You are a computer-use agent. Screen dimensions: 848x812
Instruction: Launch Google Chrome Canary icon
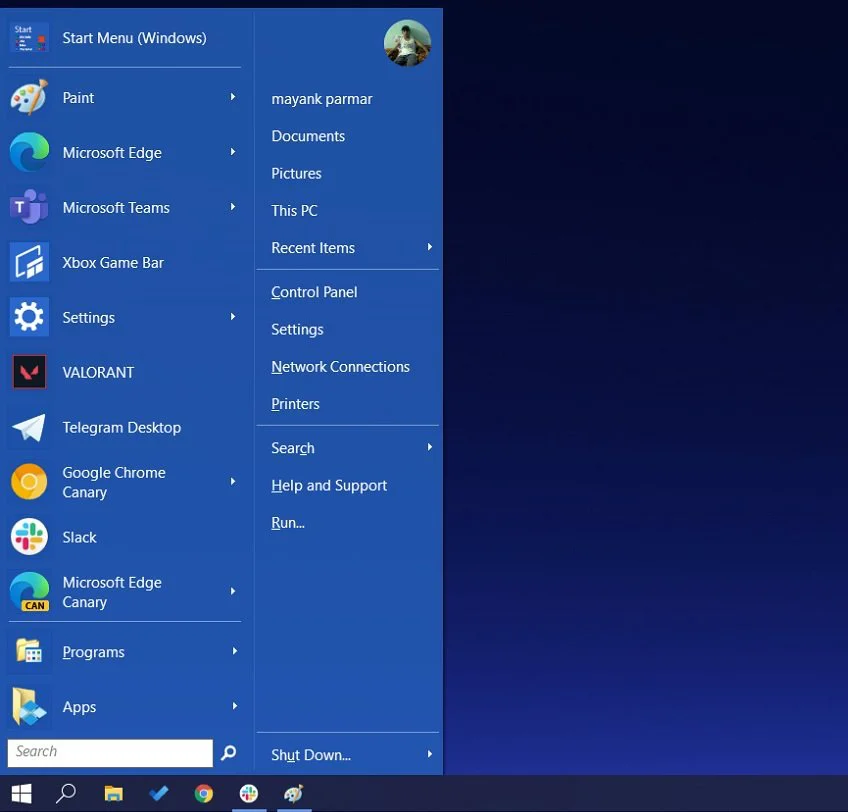click(29, 482)
